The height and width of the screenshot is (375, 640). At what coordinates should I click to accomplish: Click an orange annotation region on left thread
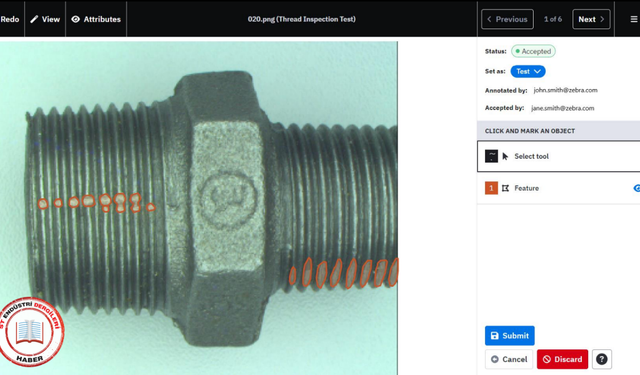[x=89, y=201]
